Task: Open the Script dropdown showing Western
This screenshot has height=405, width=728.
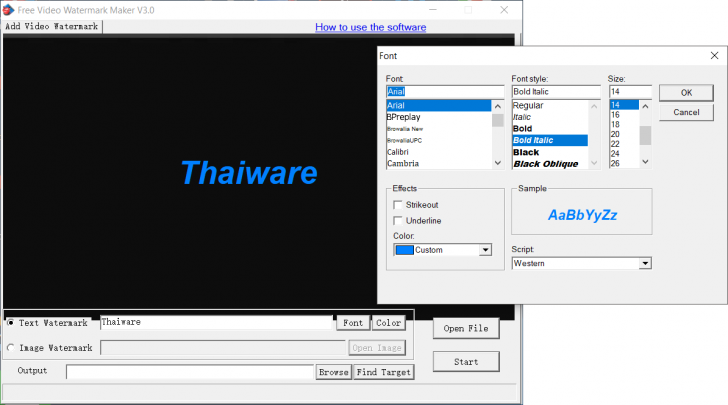Action: click(645, 263)
